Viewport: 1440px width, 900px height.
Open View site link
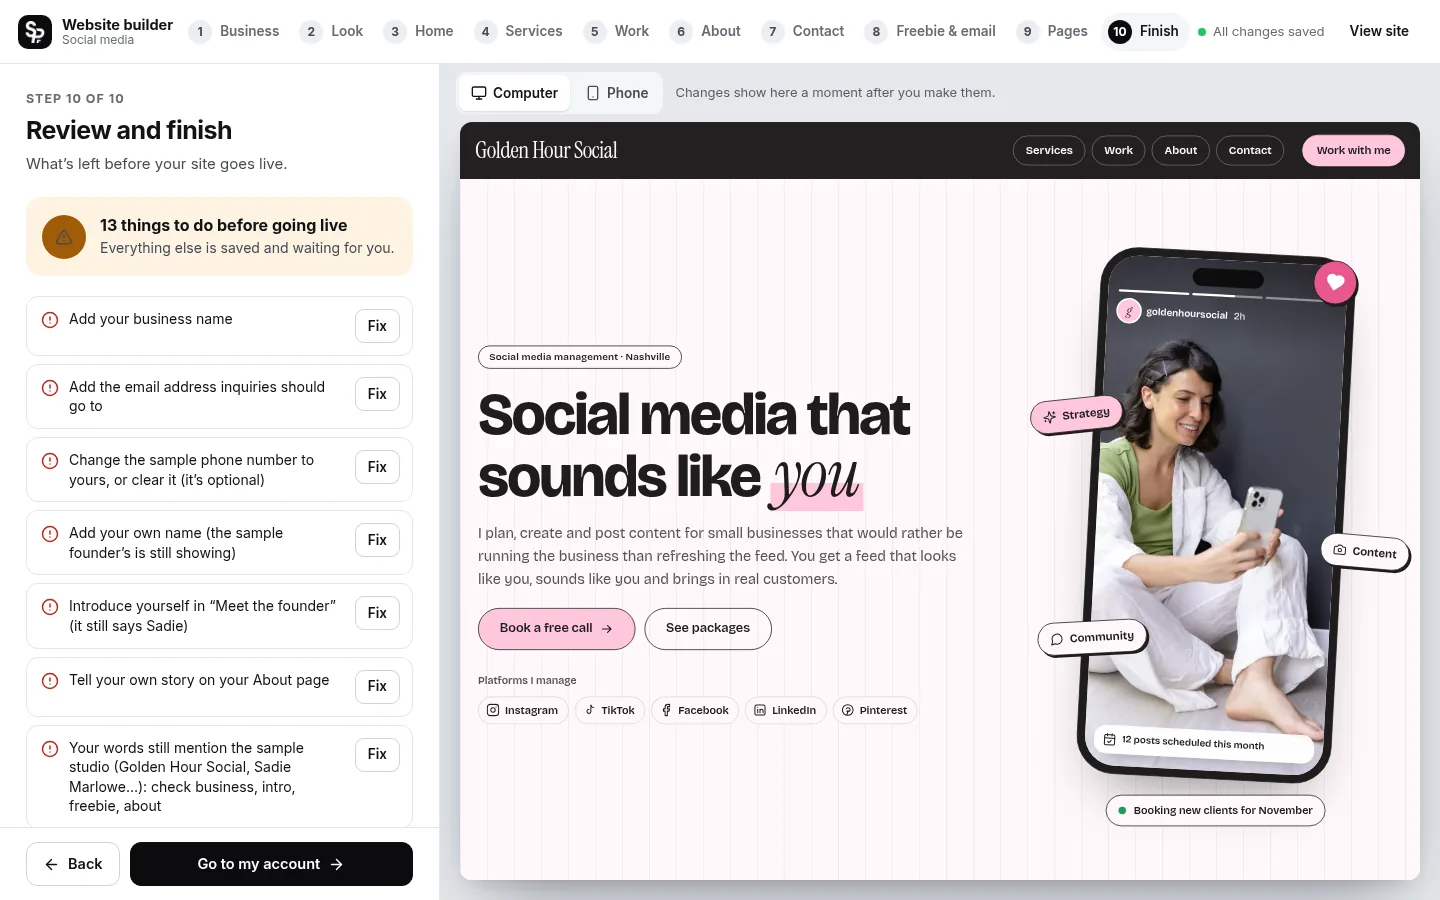(1379, 32)
